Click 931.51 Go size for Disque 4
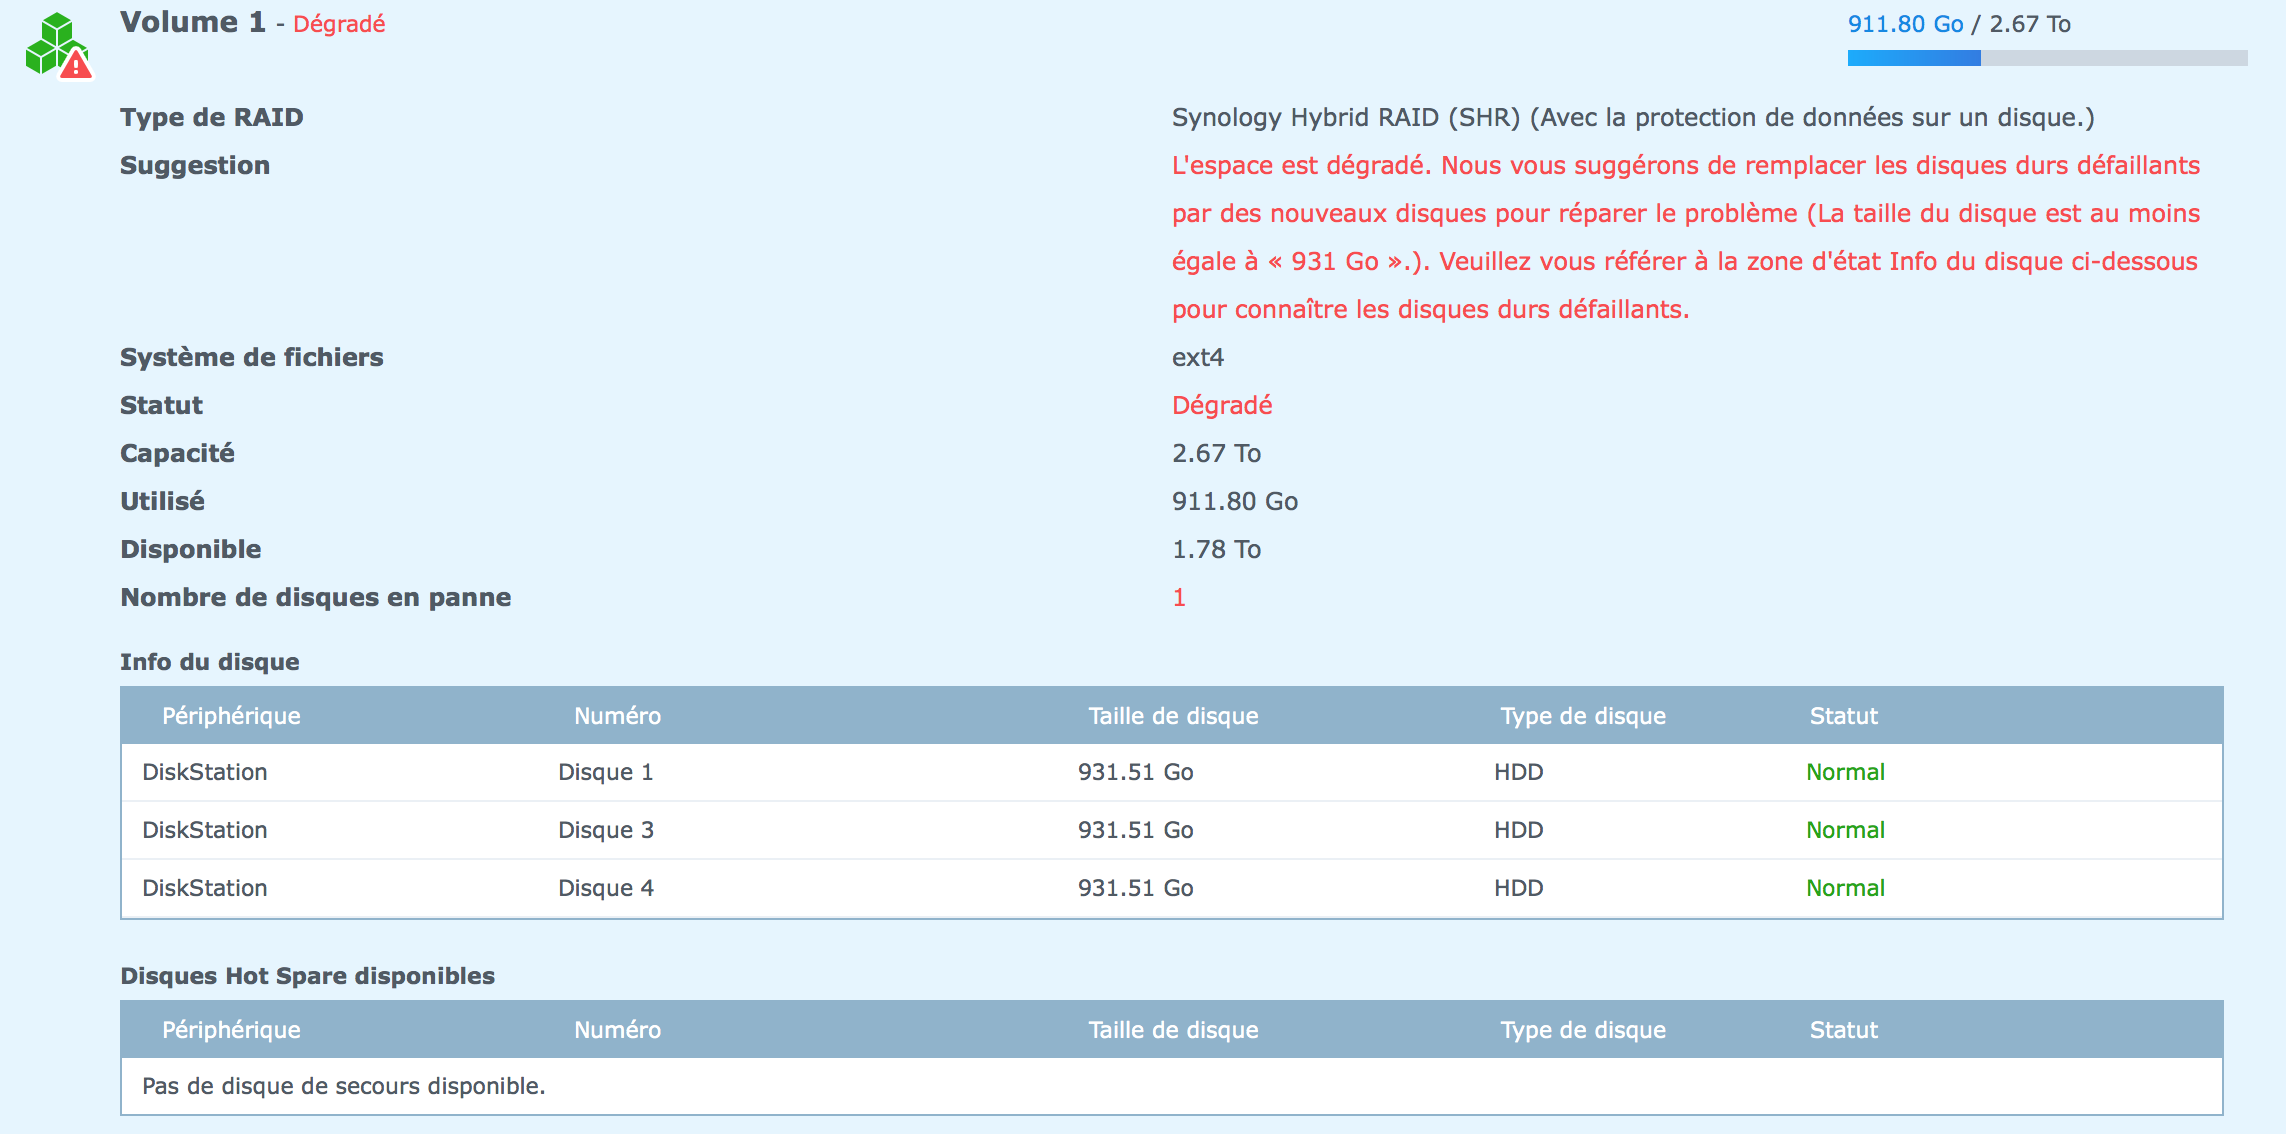 pos(1136,888)
